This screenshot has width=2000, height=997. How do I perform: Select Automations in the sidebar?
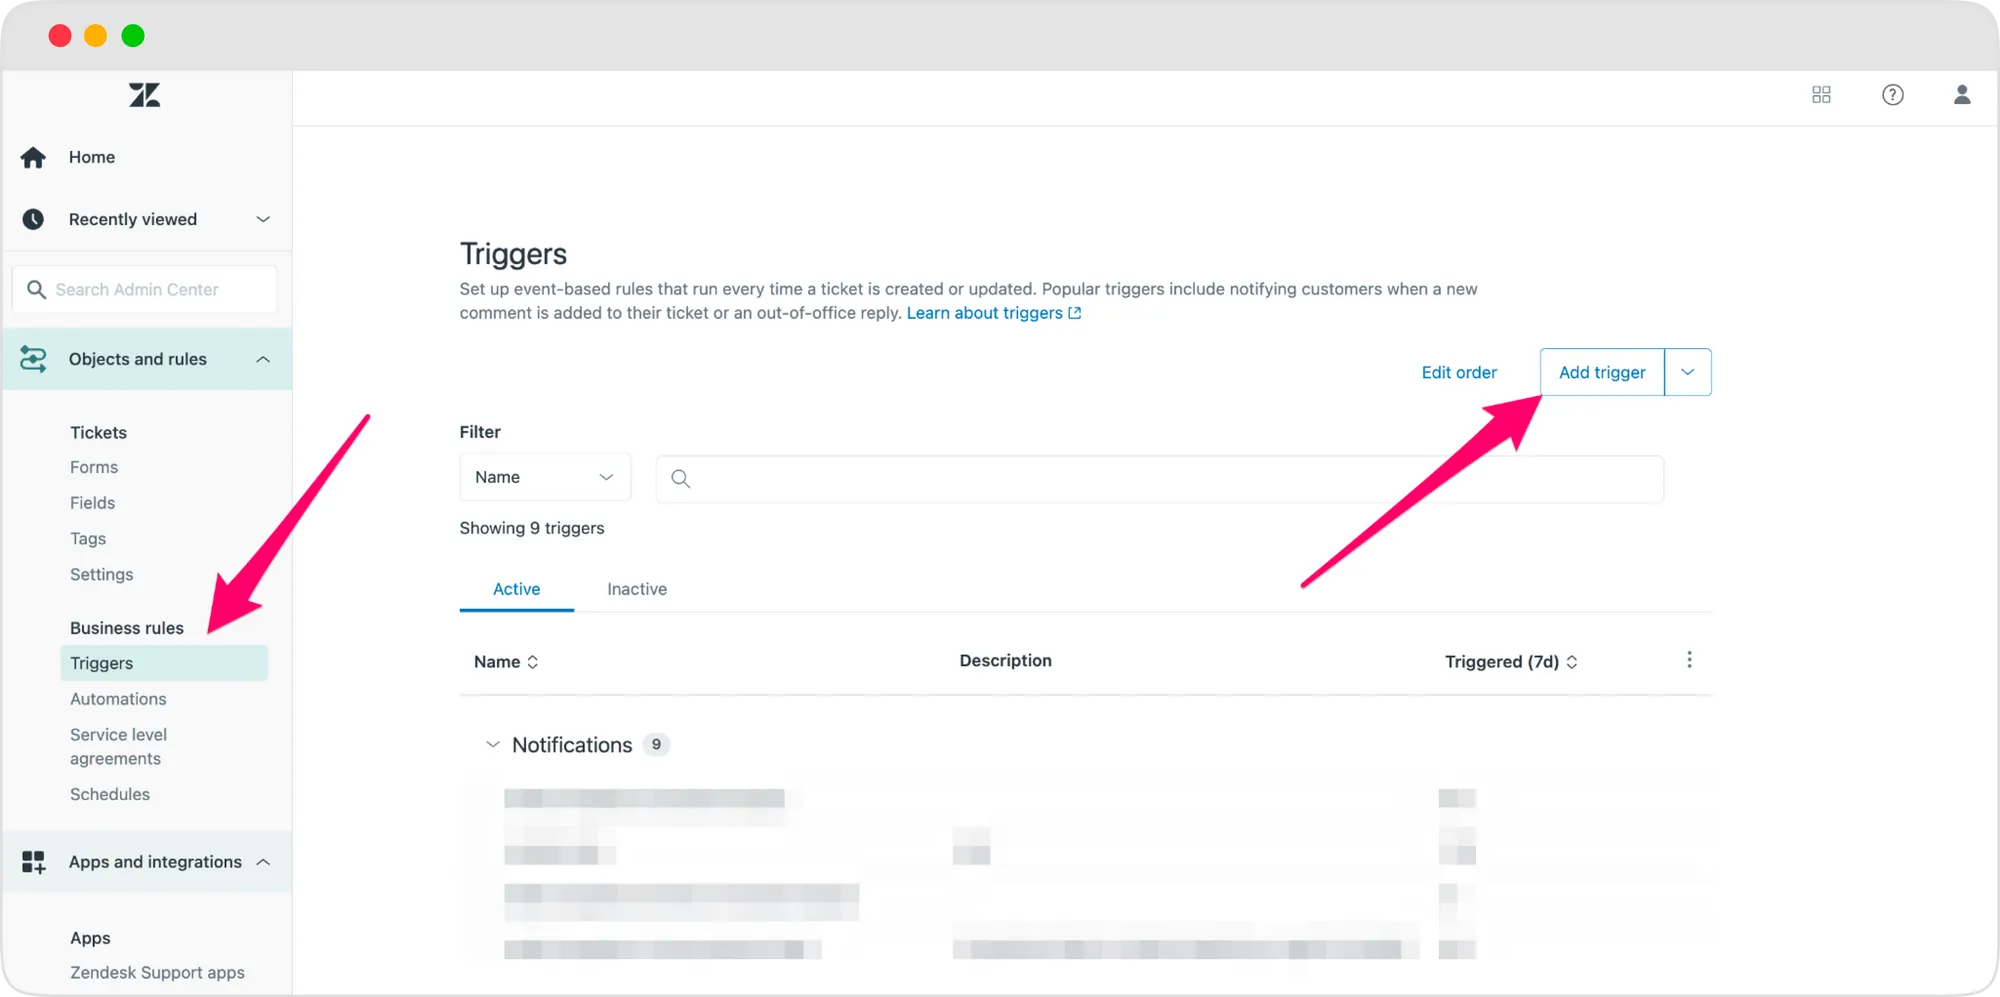pyautogui.click(x=118, y=698)
